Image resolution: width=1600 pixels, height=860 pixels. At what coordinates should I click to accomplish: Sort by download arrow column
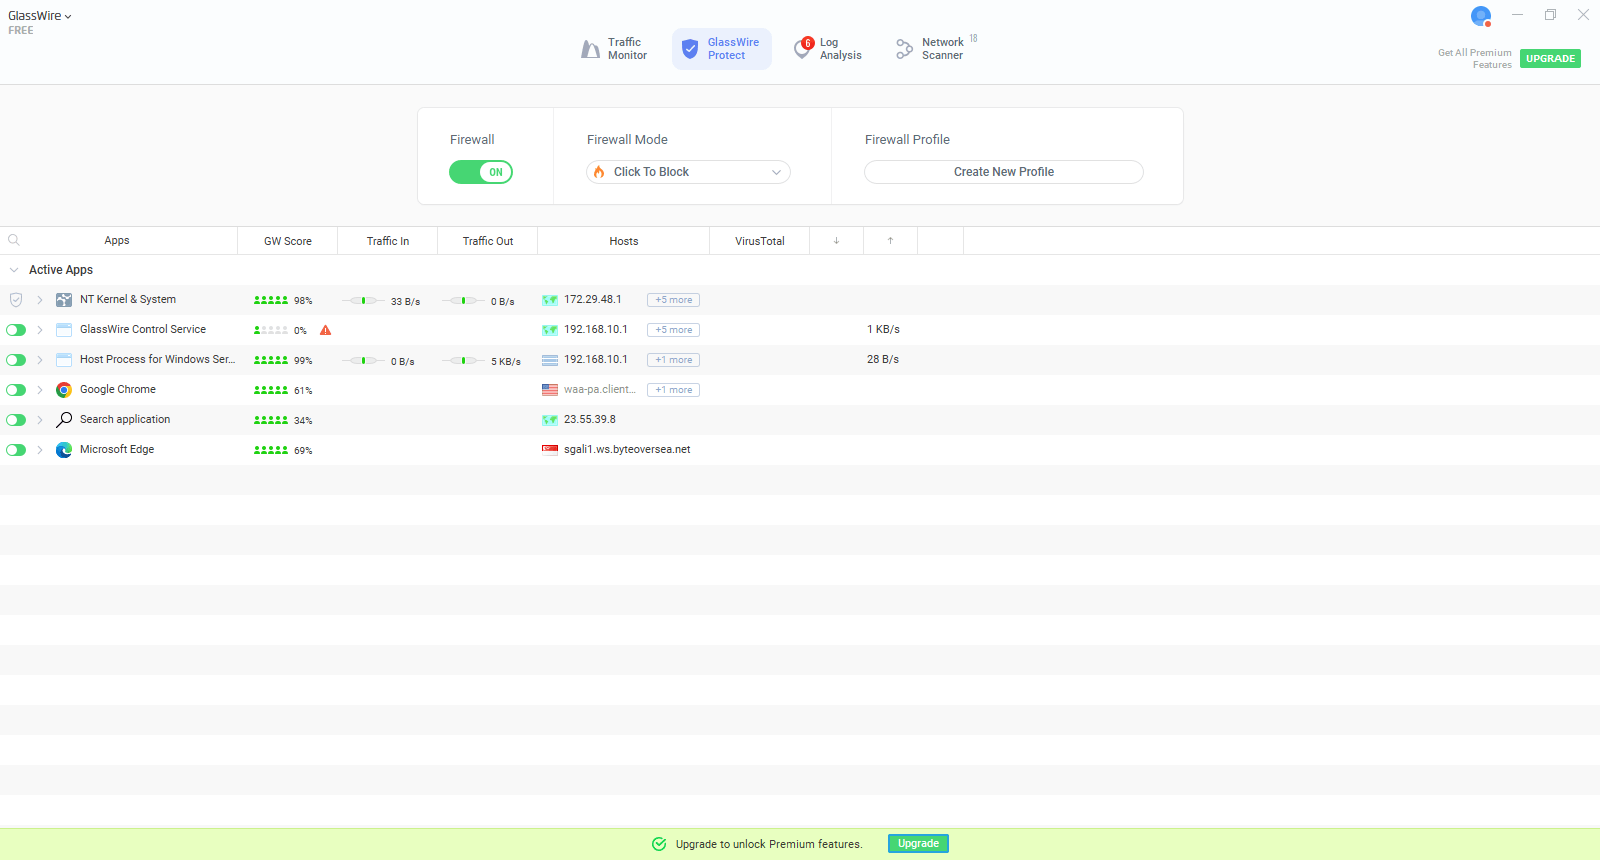pyautogui.click(x=837, y=241)
